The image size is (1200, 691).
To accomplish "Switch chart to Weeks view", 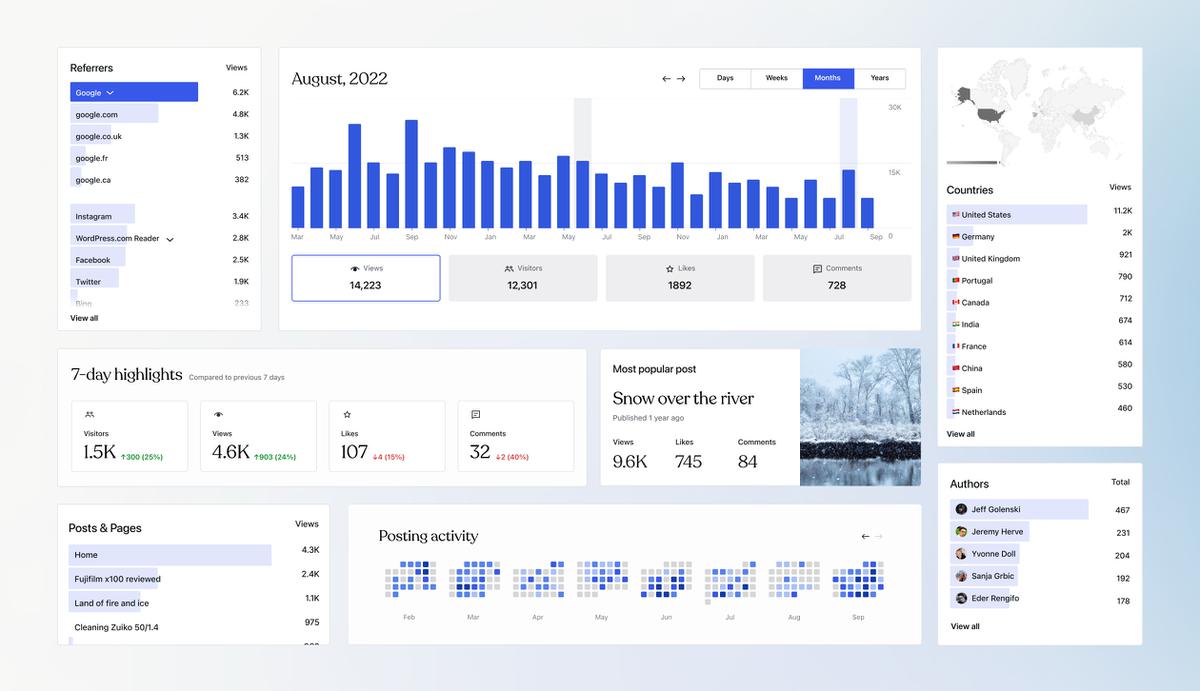I will tap(777, 78).
